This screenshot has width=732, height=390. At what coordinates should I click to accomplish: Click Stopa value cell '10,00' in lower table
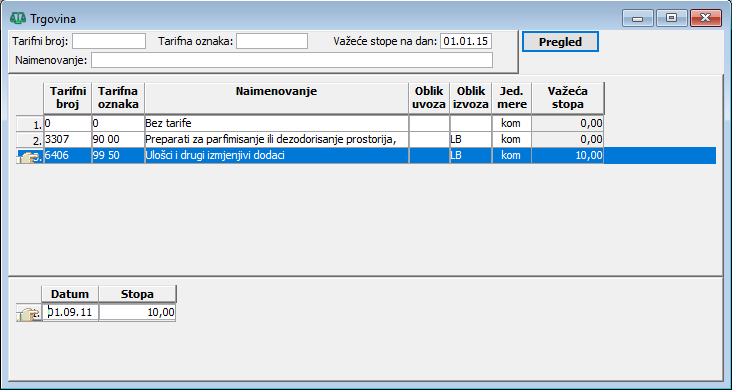tap(137, 312)
